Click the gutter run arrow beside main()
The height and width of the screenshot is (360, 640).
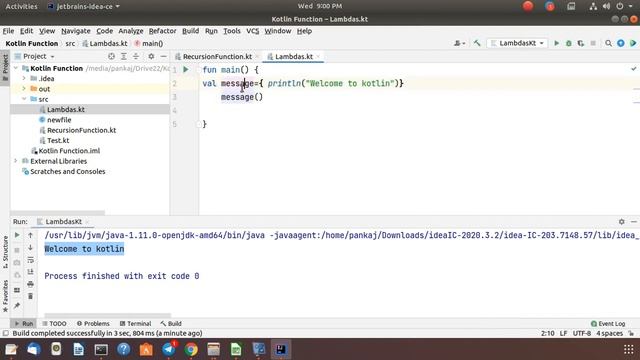click(186, 70)
